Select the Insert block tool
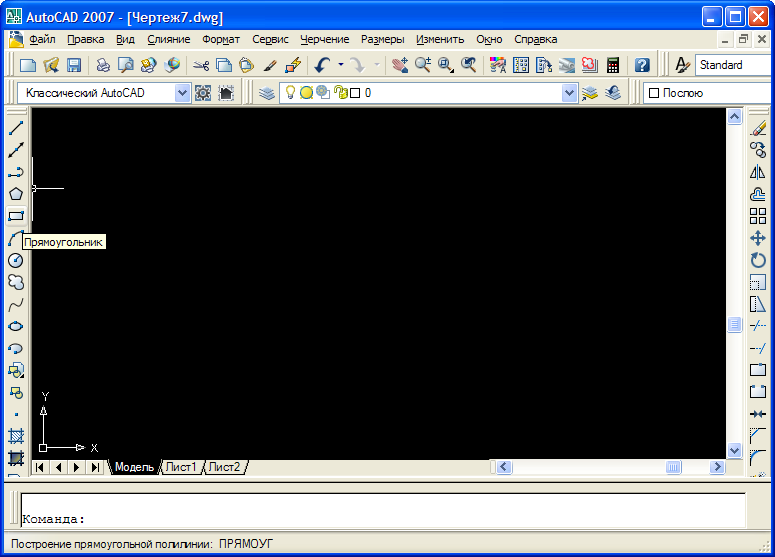The height and width of the screenshot is (557, 775). tap(16, 370)
